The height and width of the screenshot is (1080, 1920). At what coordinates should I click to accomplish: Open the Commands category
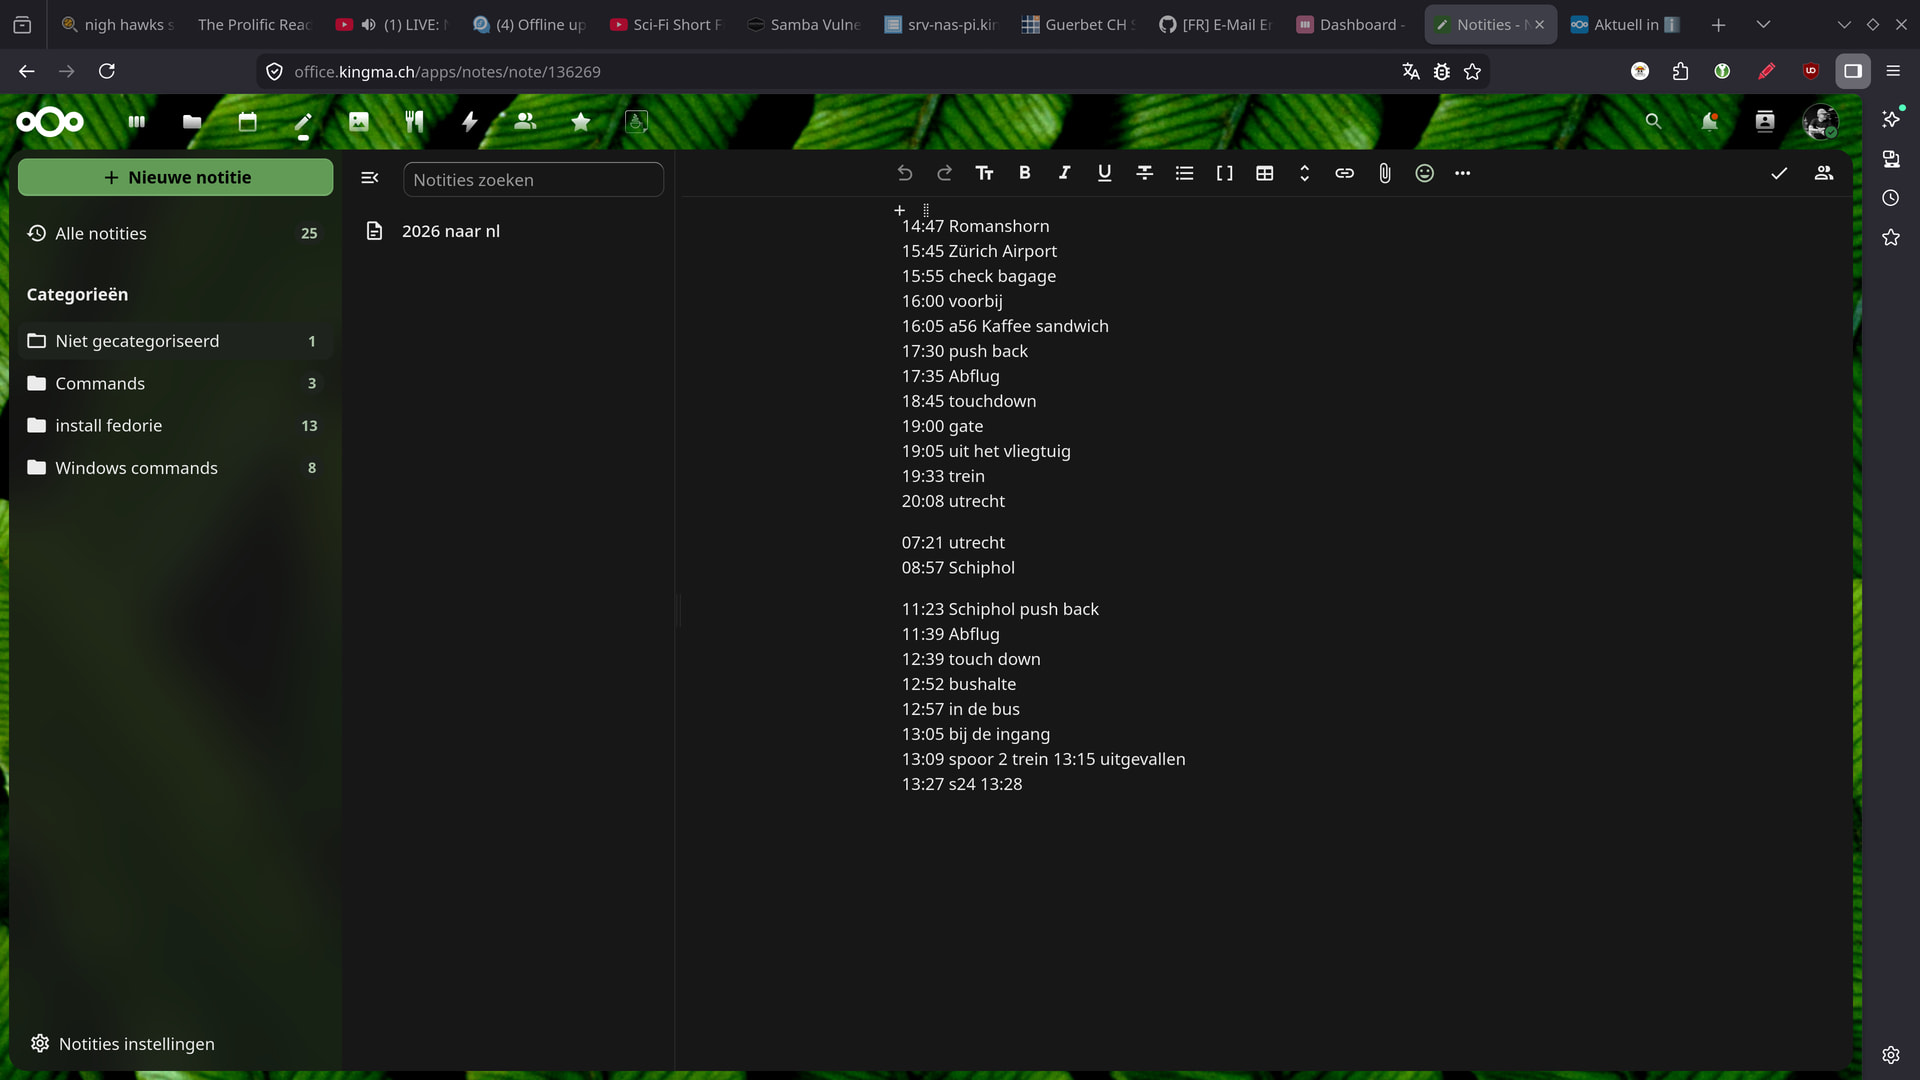100,383
